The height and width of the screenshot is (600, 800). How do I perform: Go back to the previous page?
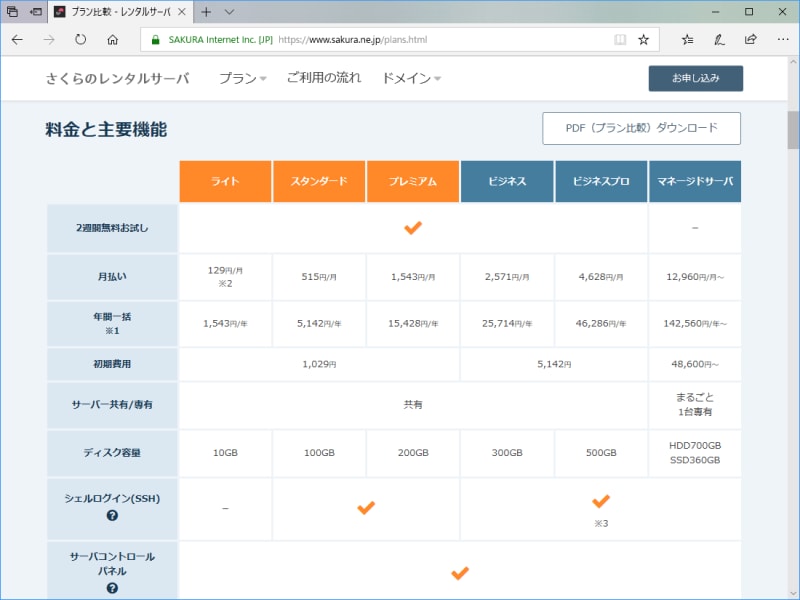17,40
